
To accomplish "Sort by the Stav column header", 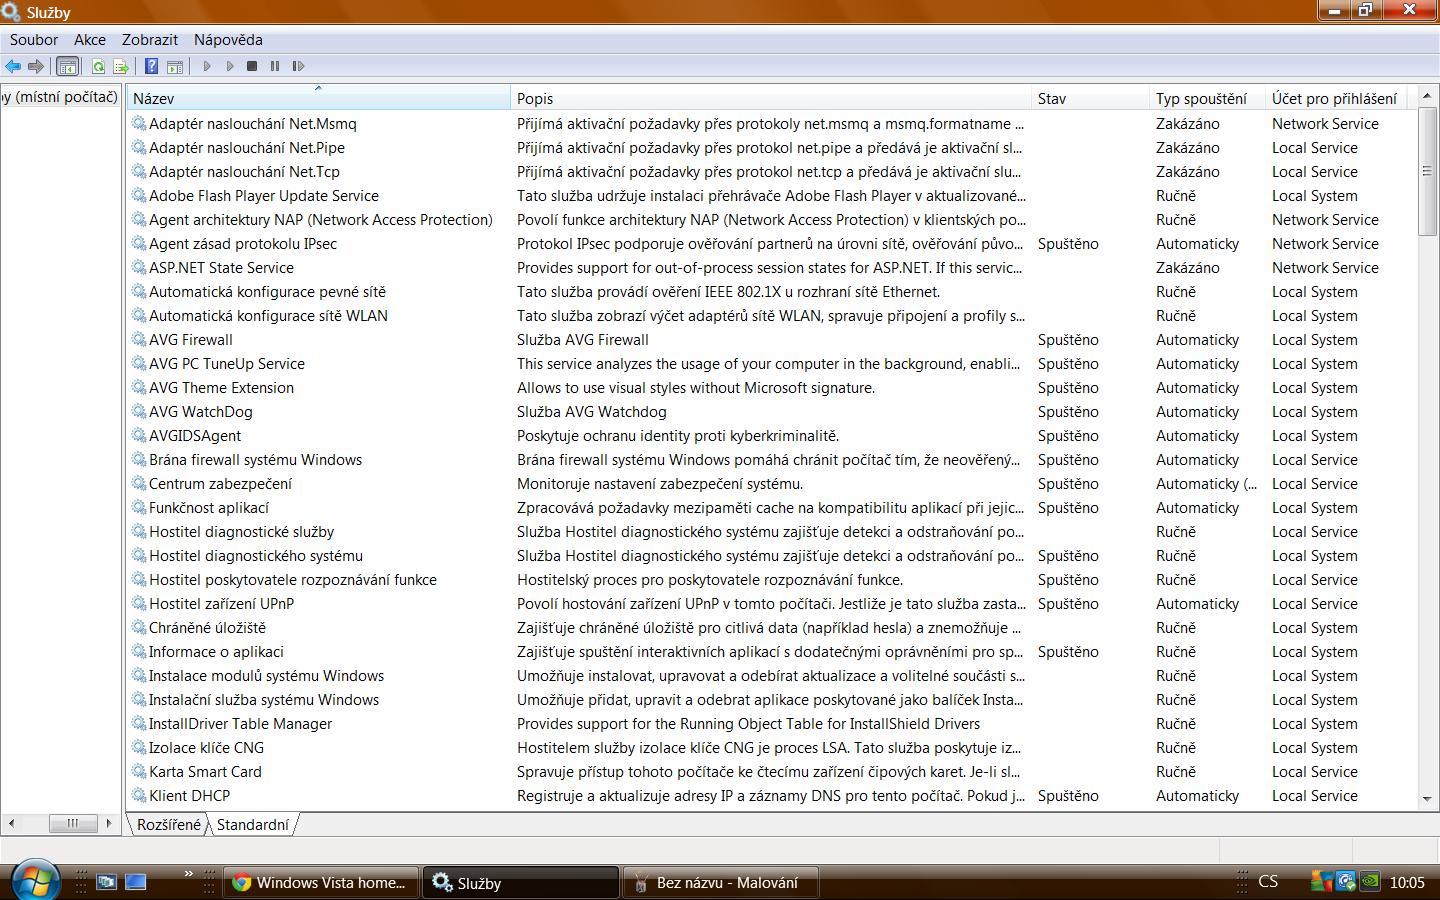I will [x=1090, y=98].
